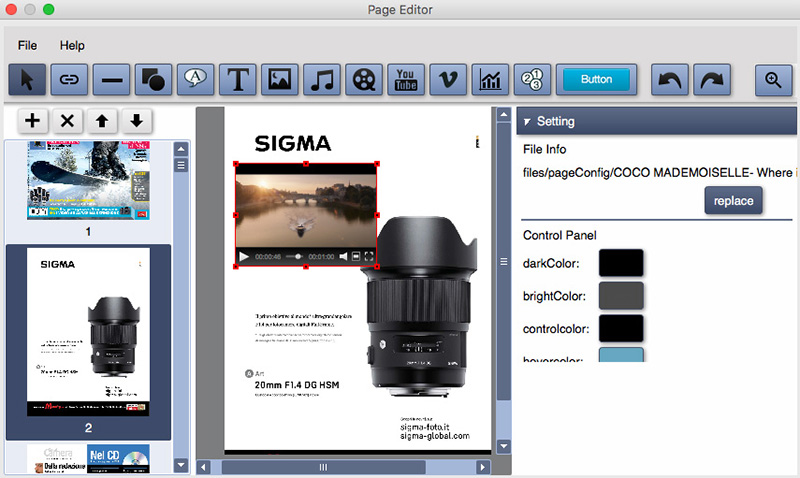
Task: Click the replace button
Action: point(733,200)
